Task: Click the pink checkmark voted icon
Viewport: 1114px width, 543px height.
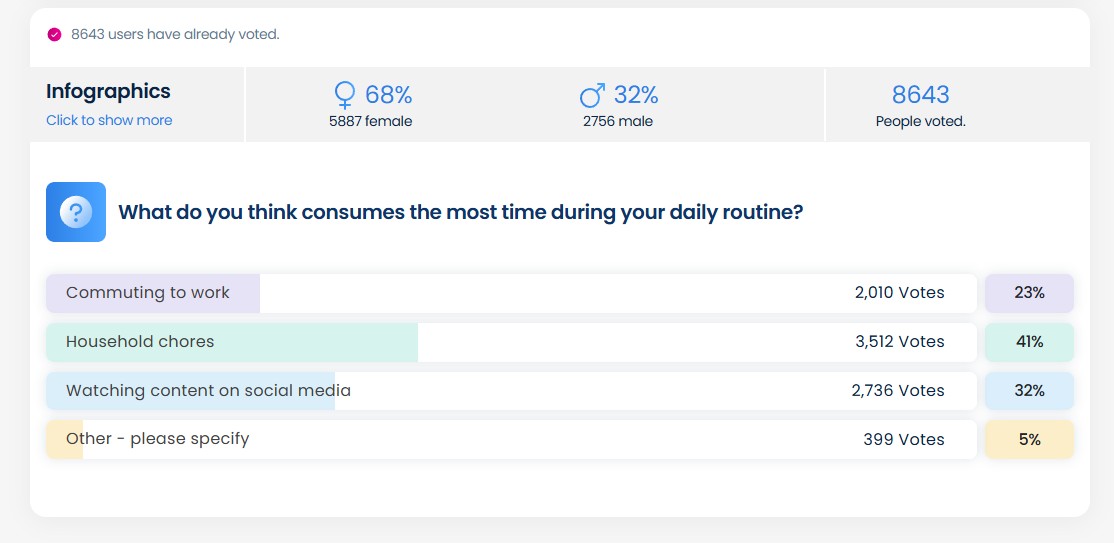Action: coord(54,34)
